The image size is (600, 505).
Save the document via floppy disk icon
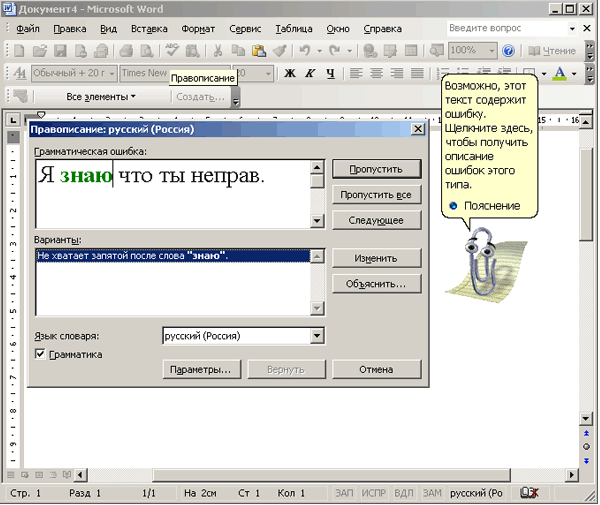point(60,50)
